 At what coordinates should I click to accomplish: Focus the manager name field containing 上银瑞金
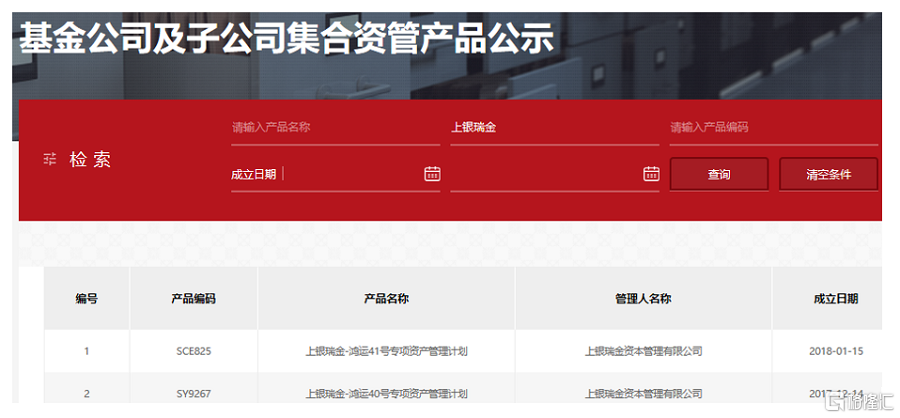554,127
